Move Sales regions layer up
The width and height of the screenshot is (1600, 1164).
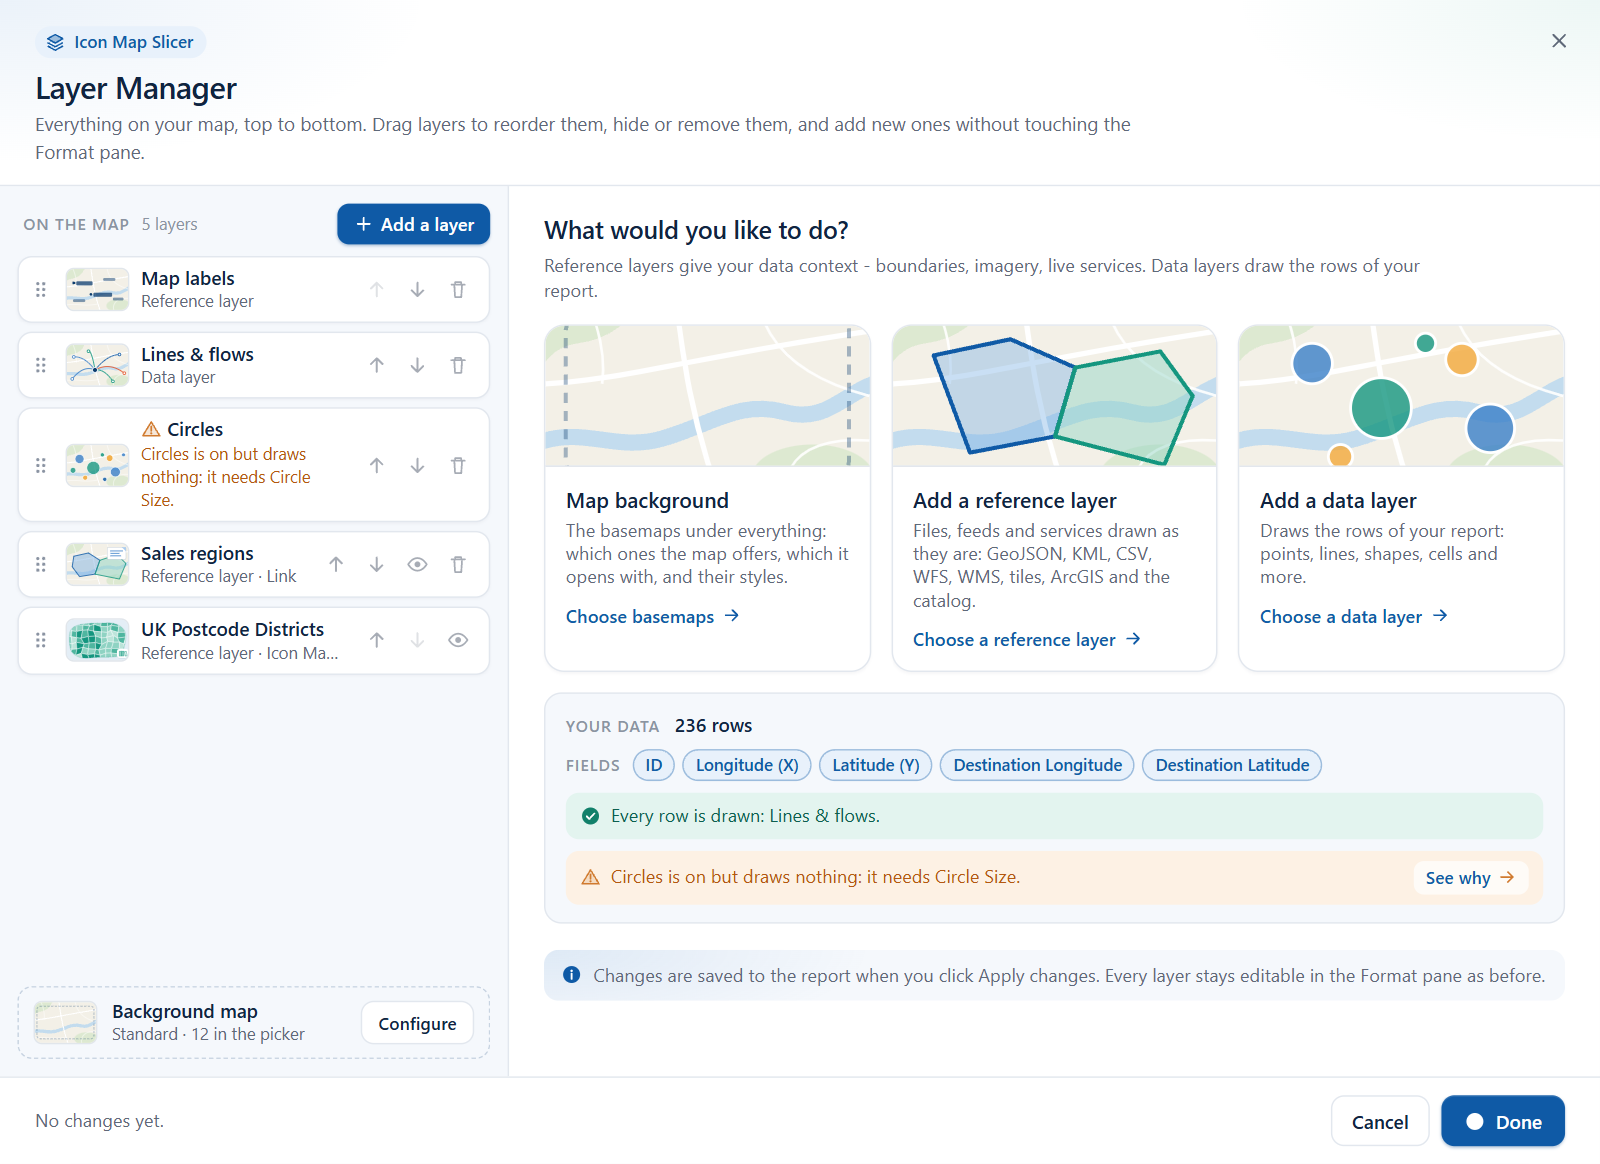[336, 565]
